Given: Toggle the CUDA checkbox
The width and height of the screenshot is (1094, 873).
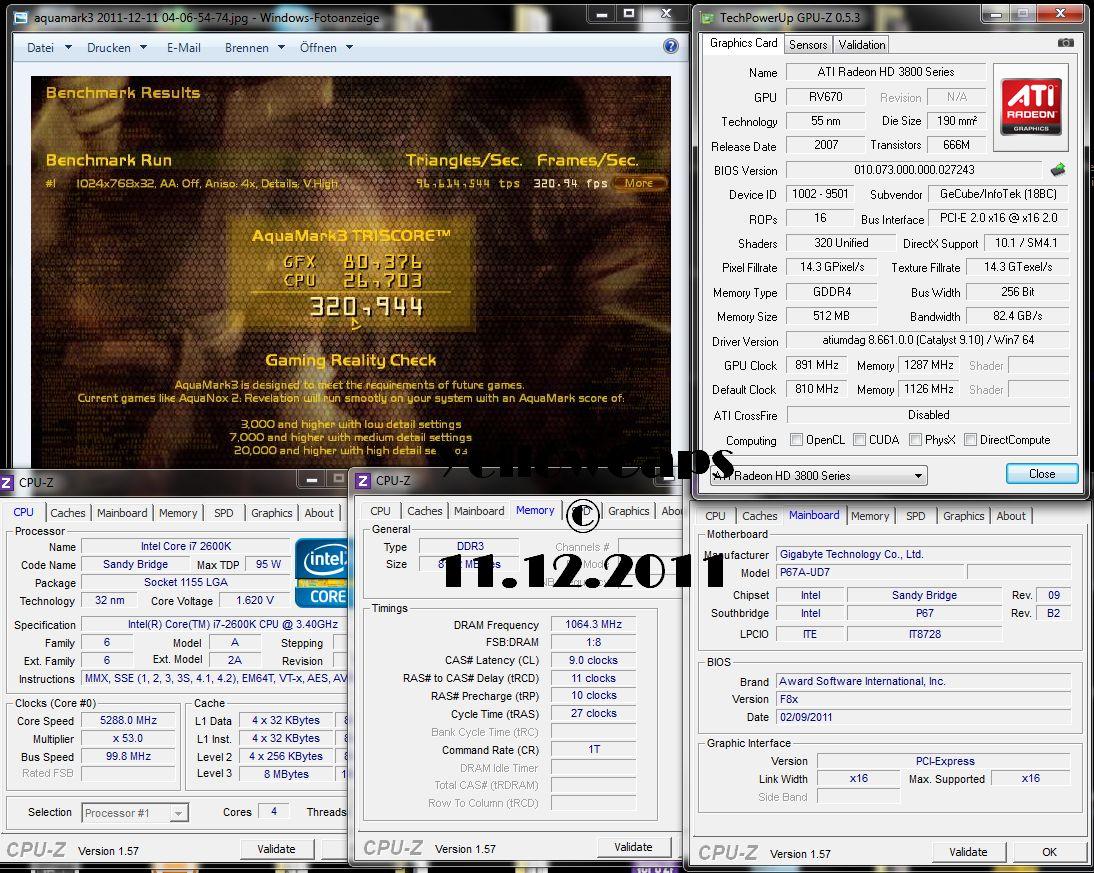Looking at the screenshot, I should click(859, 440).
